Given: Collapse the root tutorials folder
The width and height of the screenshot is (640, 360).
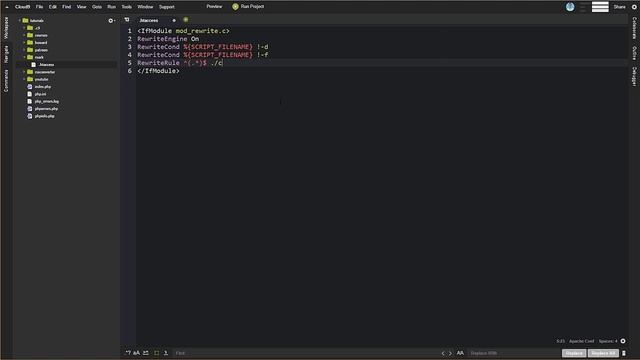Looking at the screenshot, I should [x=20, y=20].
